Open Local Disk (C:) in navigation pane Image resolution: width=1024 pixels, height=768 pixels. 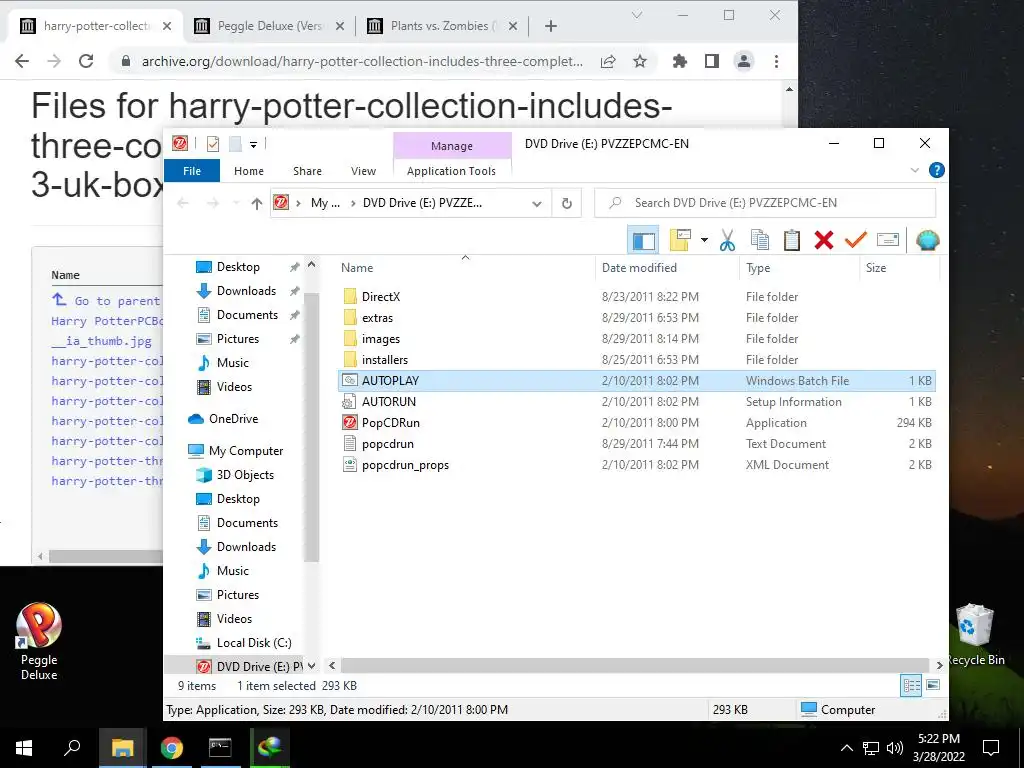tap(253, 643)
